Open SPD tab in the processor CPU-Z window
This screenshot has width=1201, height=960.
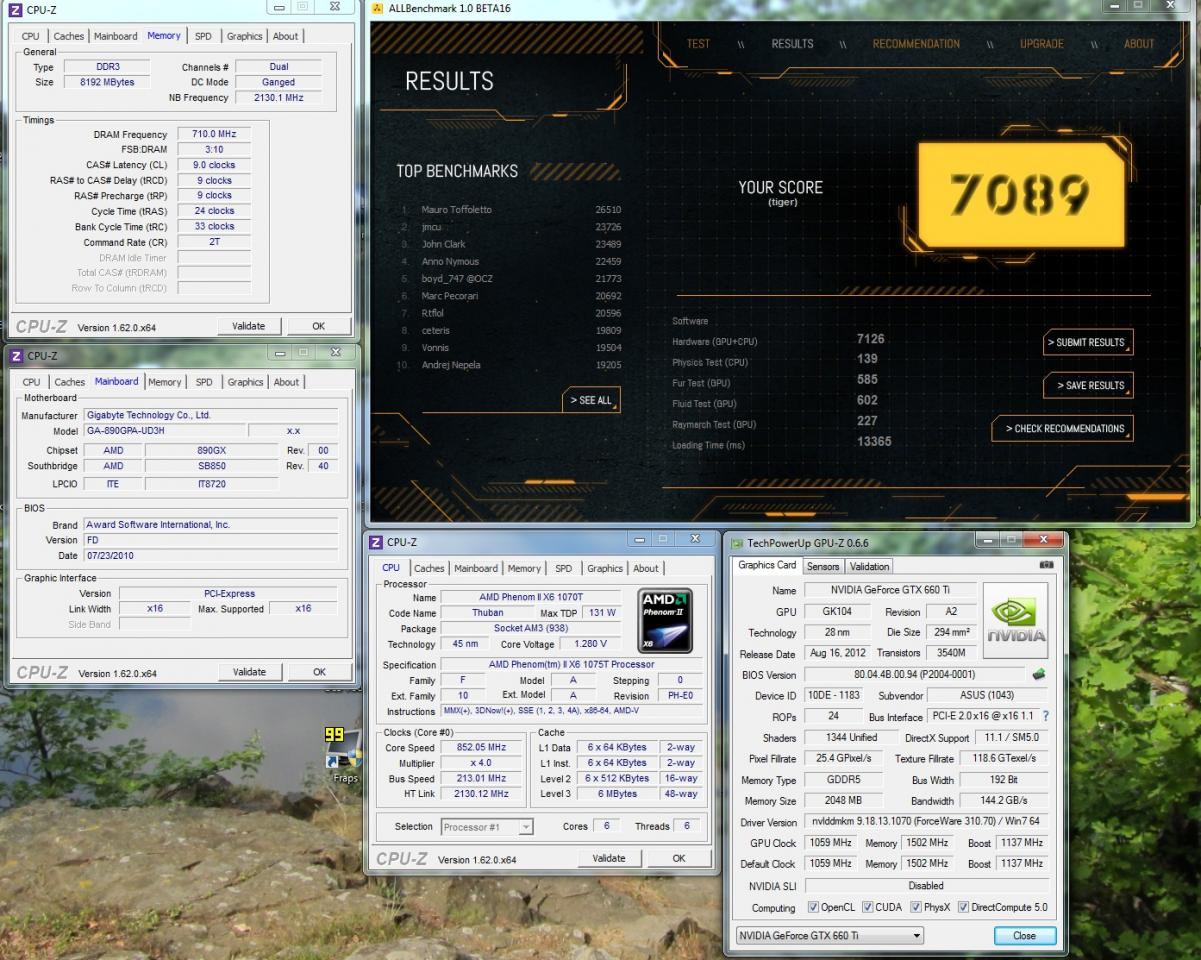(x=564, y=568)
